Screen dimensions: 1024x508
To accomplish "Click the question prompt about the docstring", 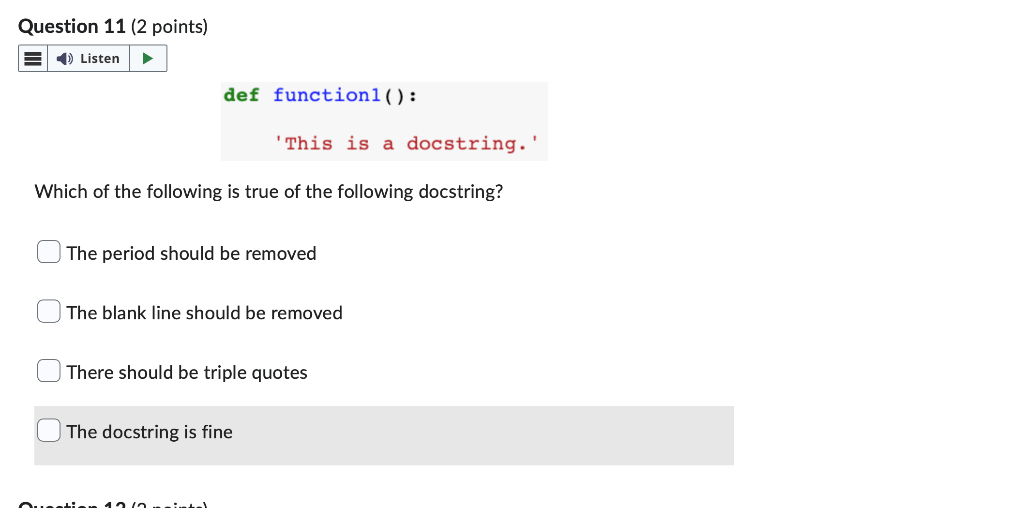I will [x=269, y=192].
